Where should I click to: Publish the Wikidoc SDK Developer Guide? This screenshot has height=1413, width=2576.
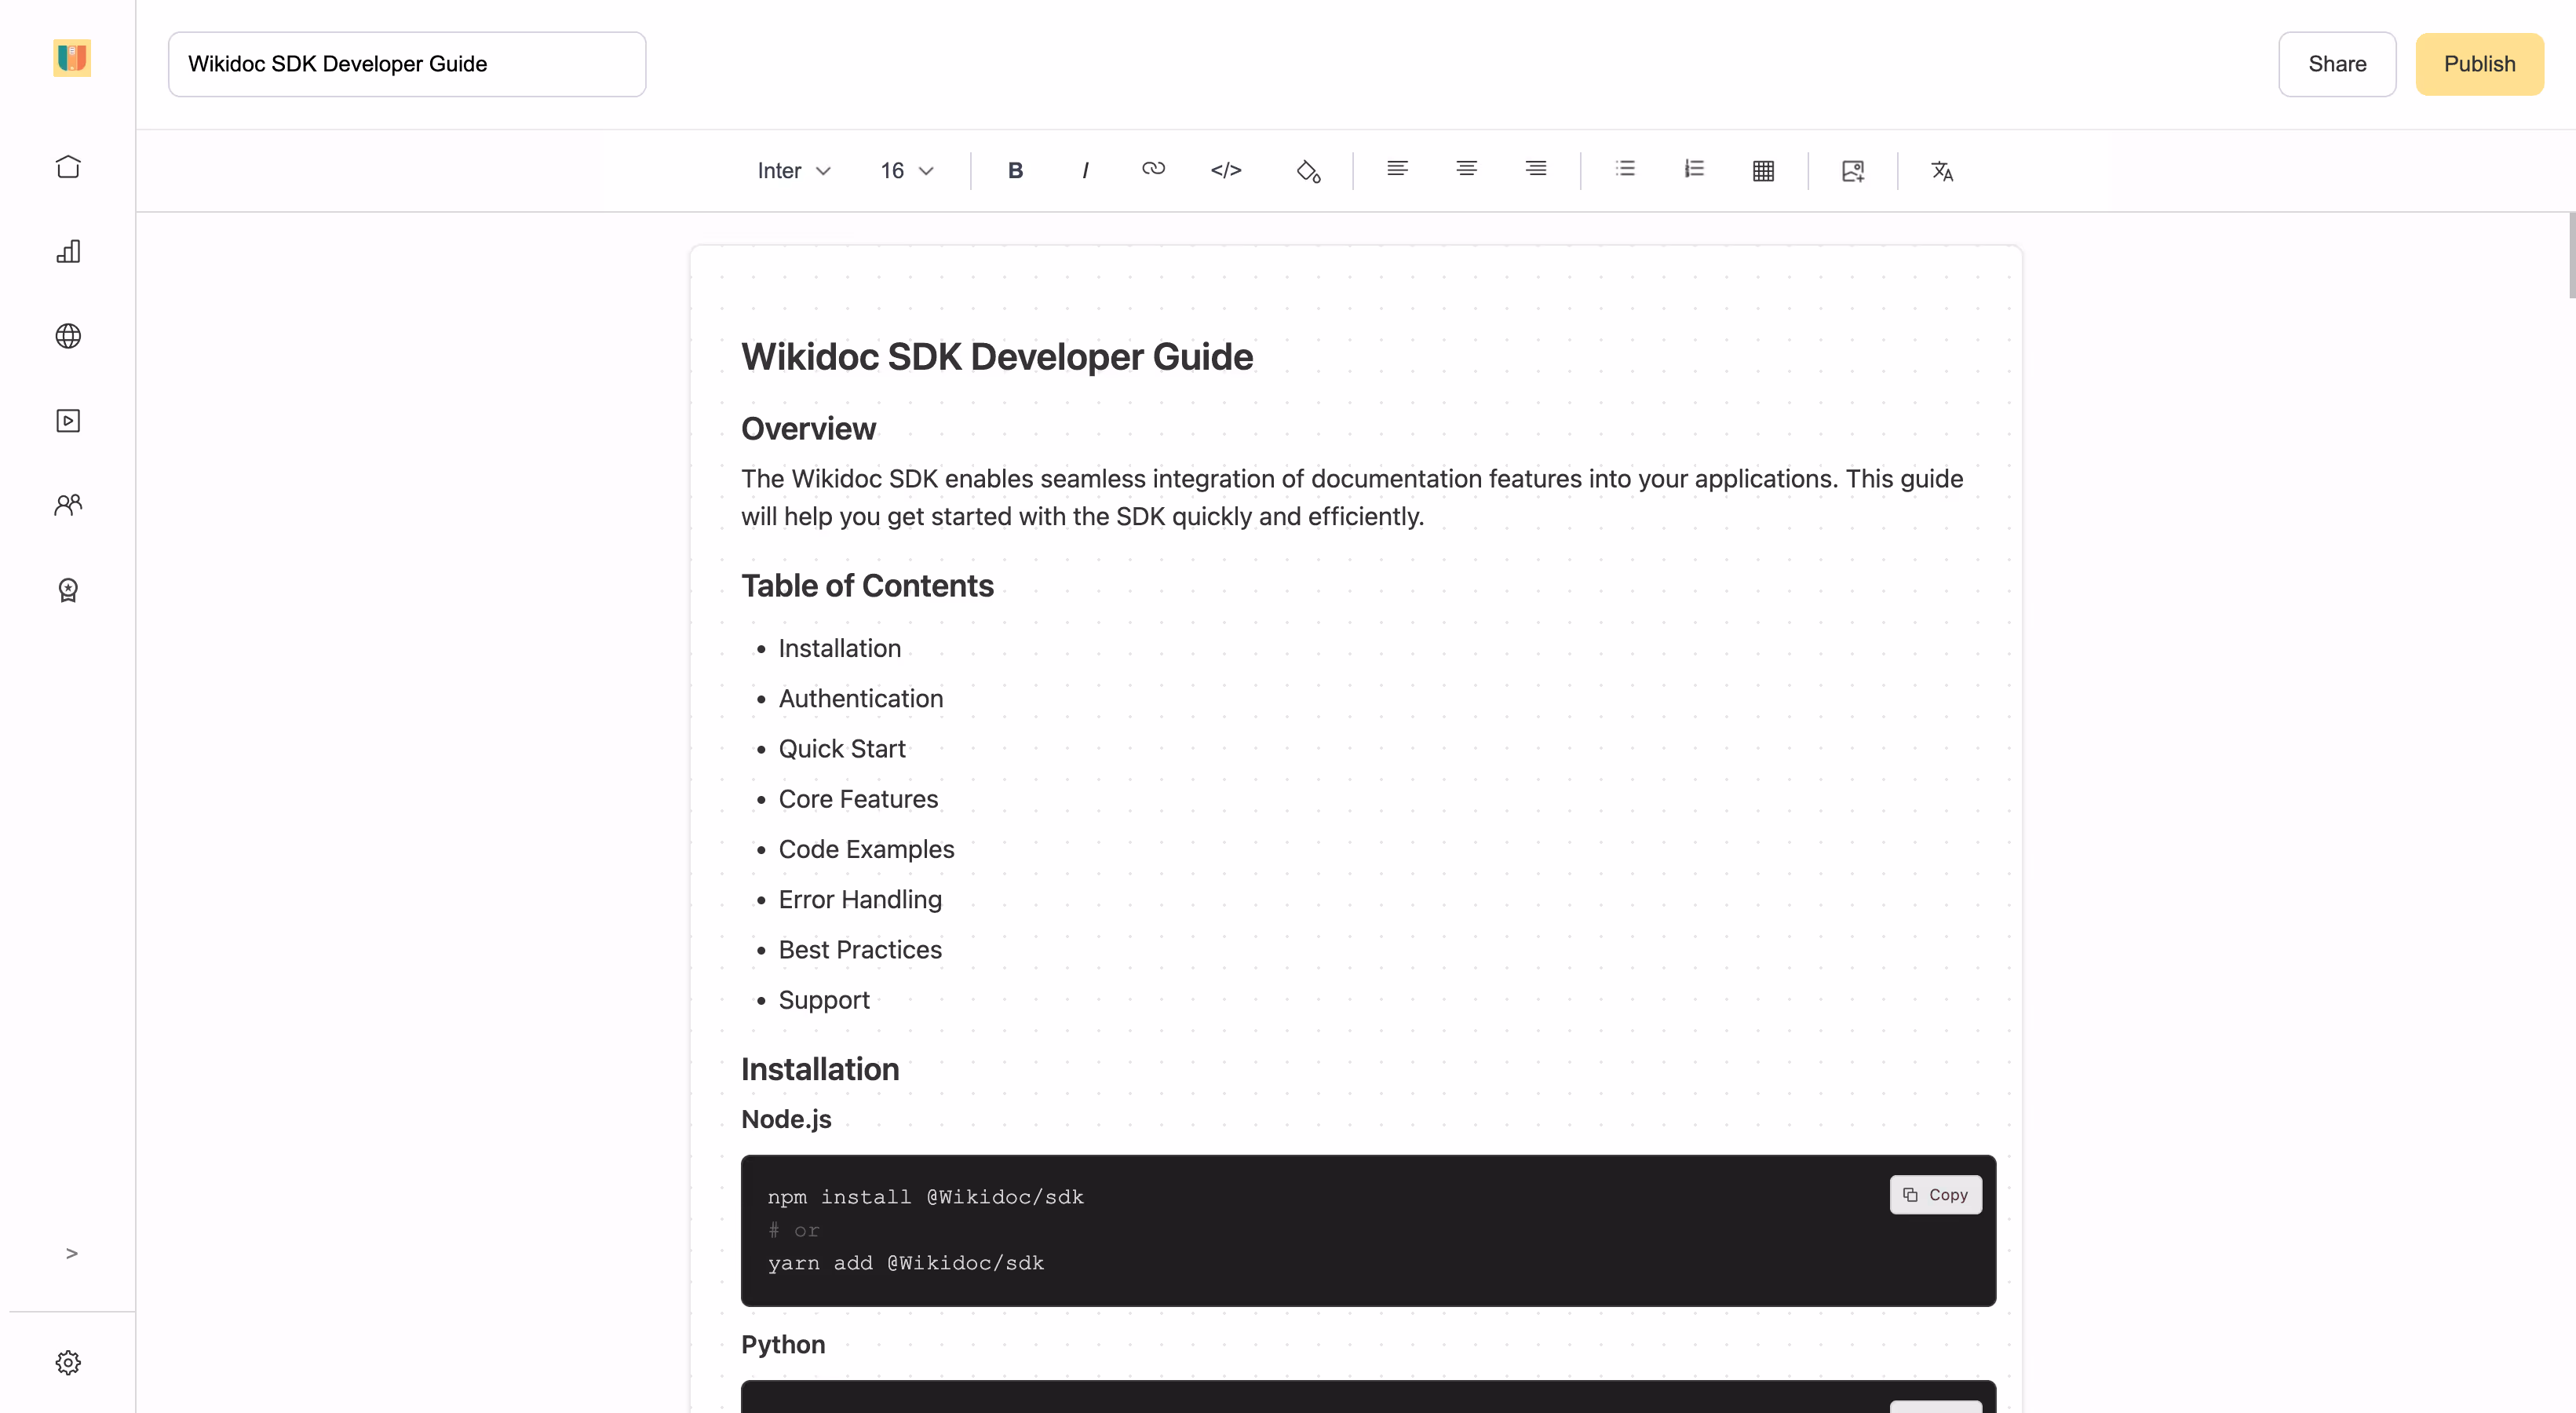[2479, 63]
